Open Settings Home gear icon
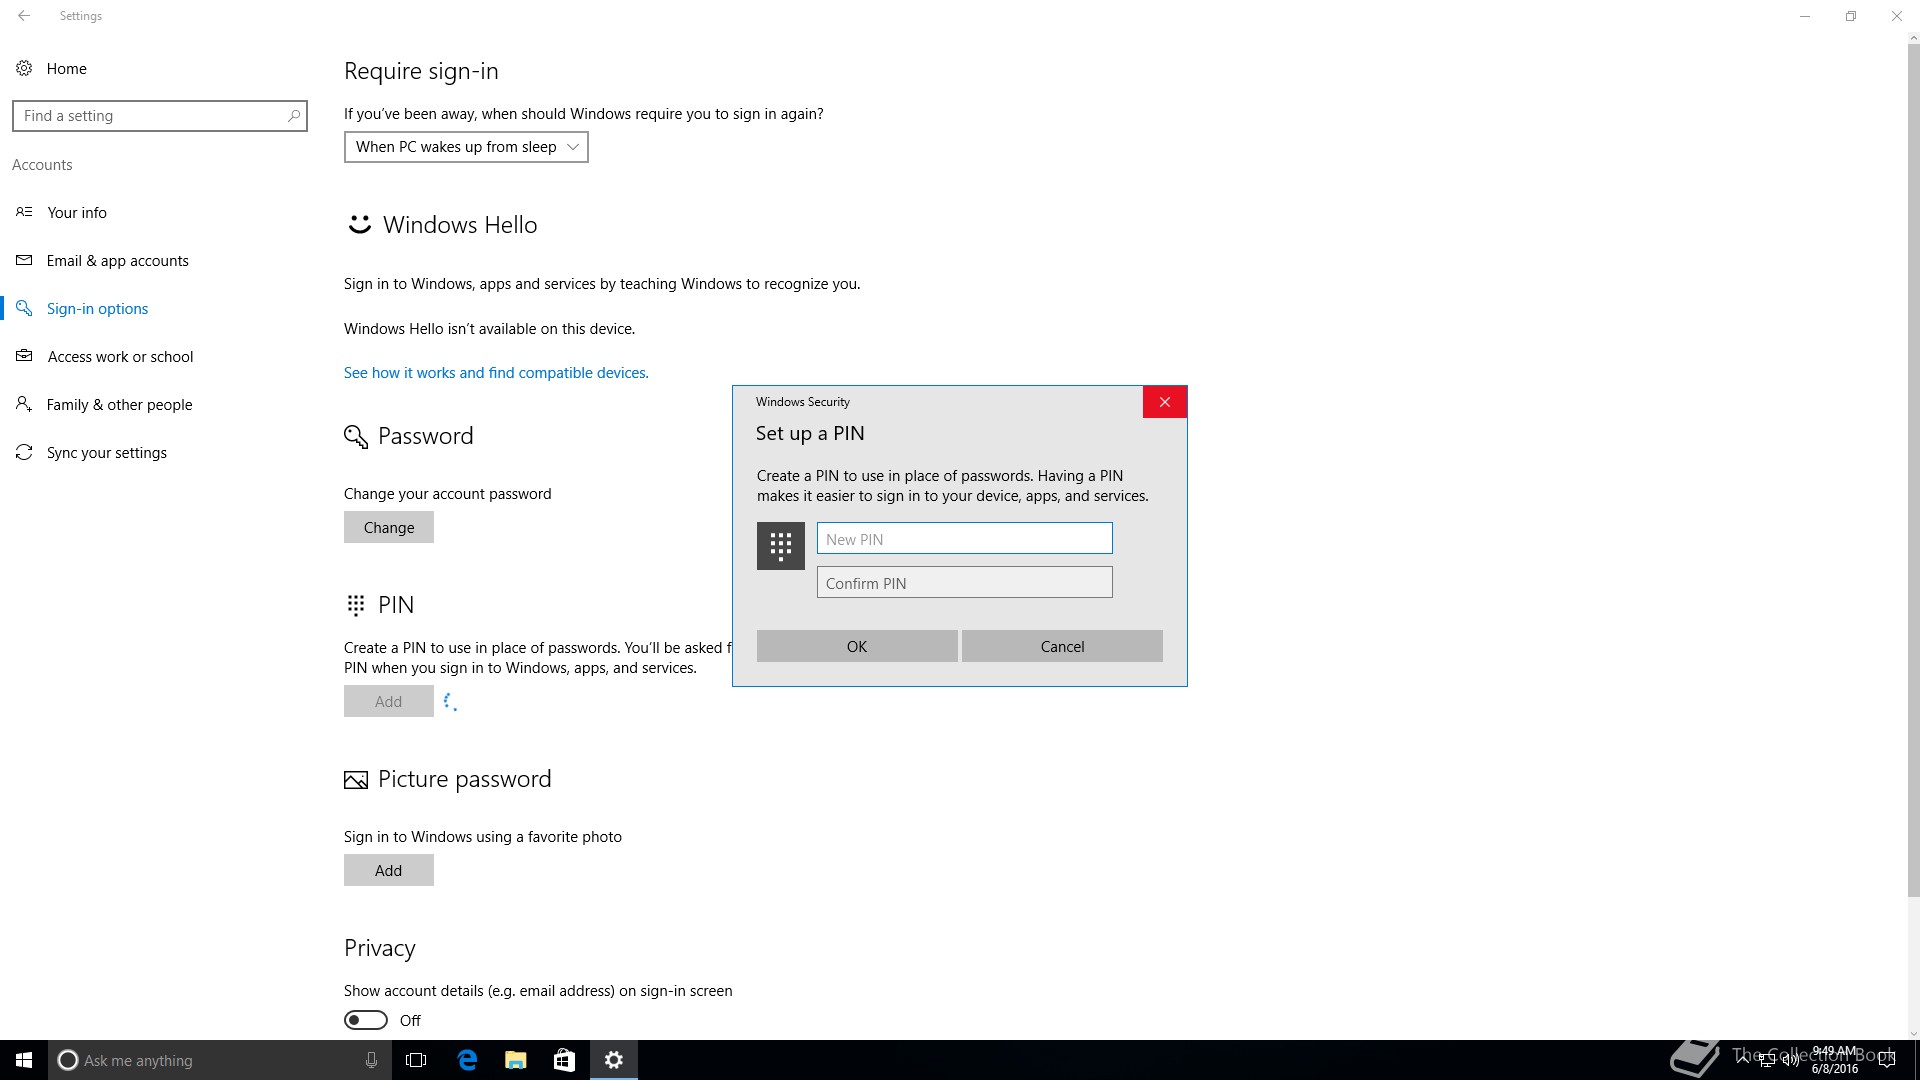This screenshot has width=1920, height=1080. click(24, 68)
